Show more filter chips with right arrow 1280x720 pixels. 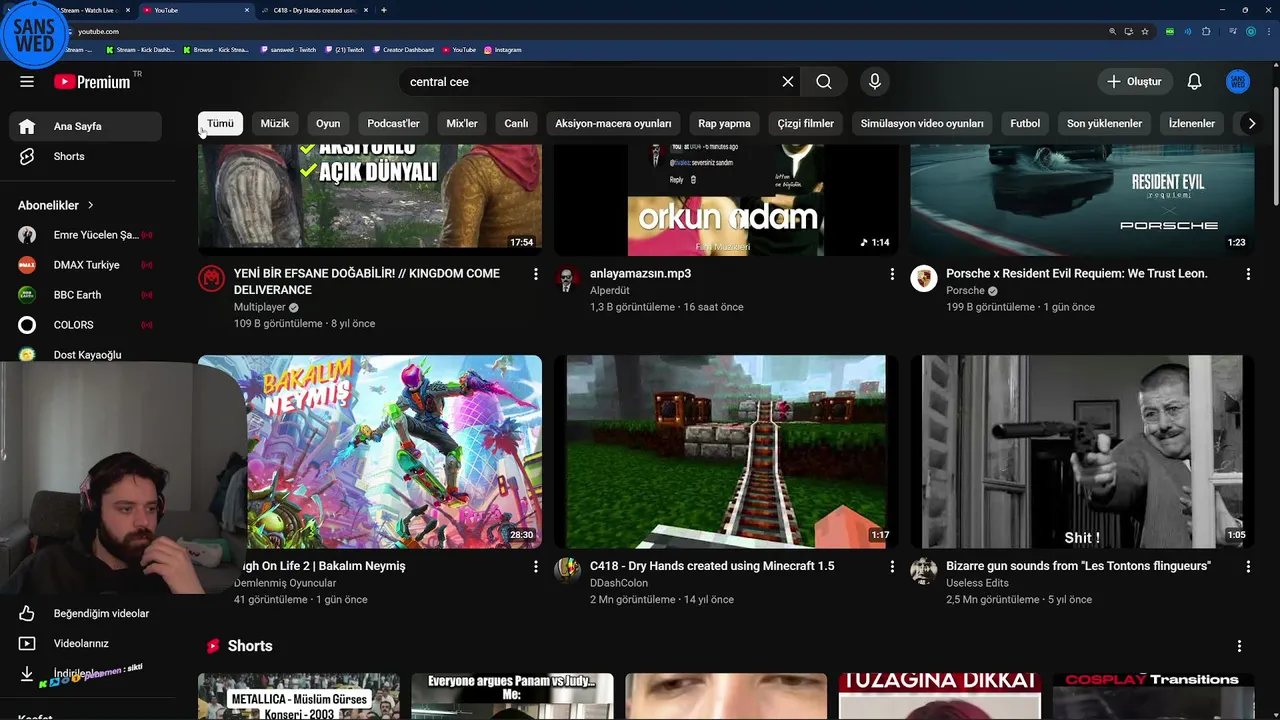(x=1251, y=123)
